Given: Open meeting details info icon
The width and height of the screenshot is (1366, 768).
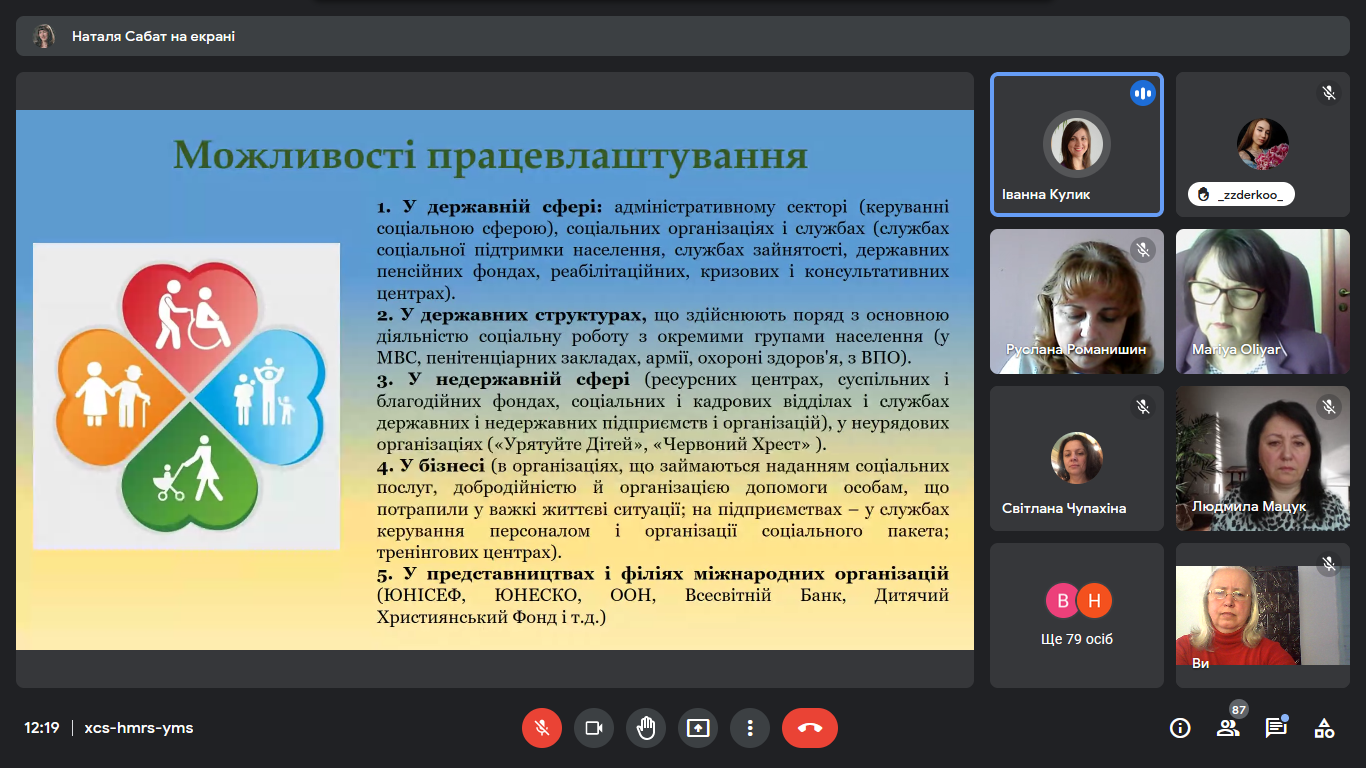Looking at the screenshot, I should coord(1180,728).
